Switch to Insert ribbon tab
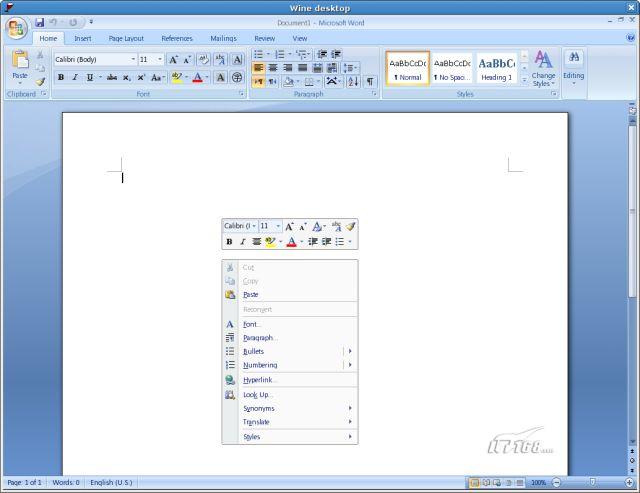This screenshot has width=640, height=493. tap(83, 38)
